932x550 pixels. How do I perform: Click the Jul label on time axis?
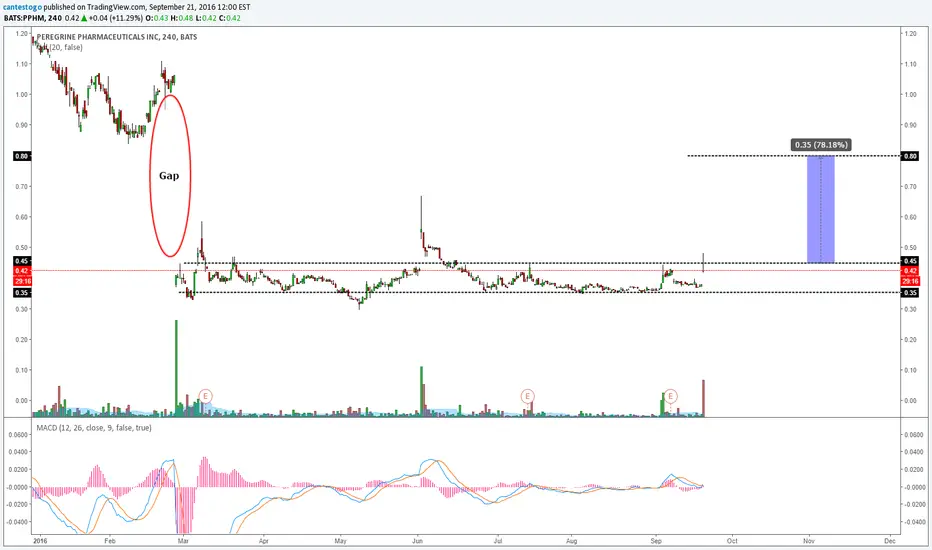coord(498,541)
